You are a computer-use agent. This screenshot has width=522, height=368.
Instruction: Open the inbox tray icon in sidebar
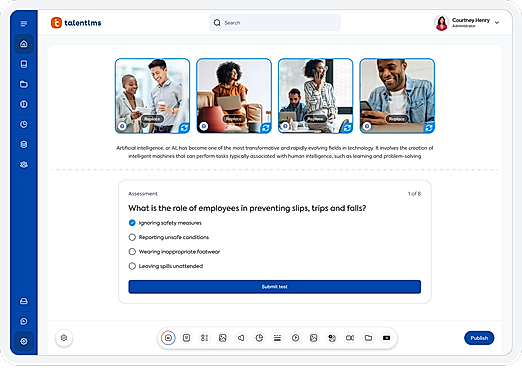[x=24, y=301]
